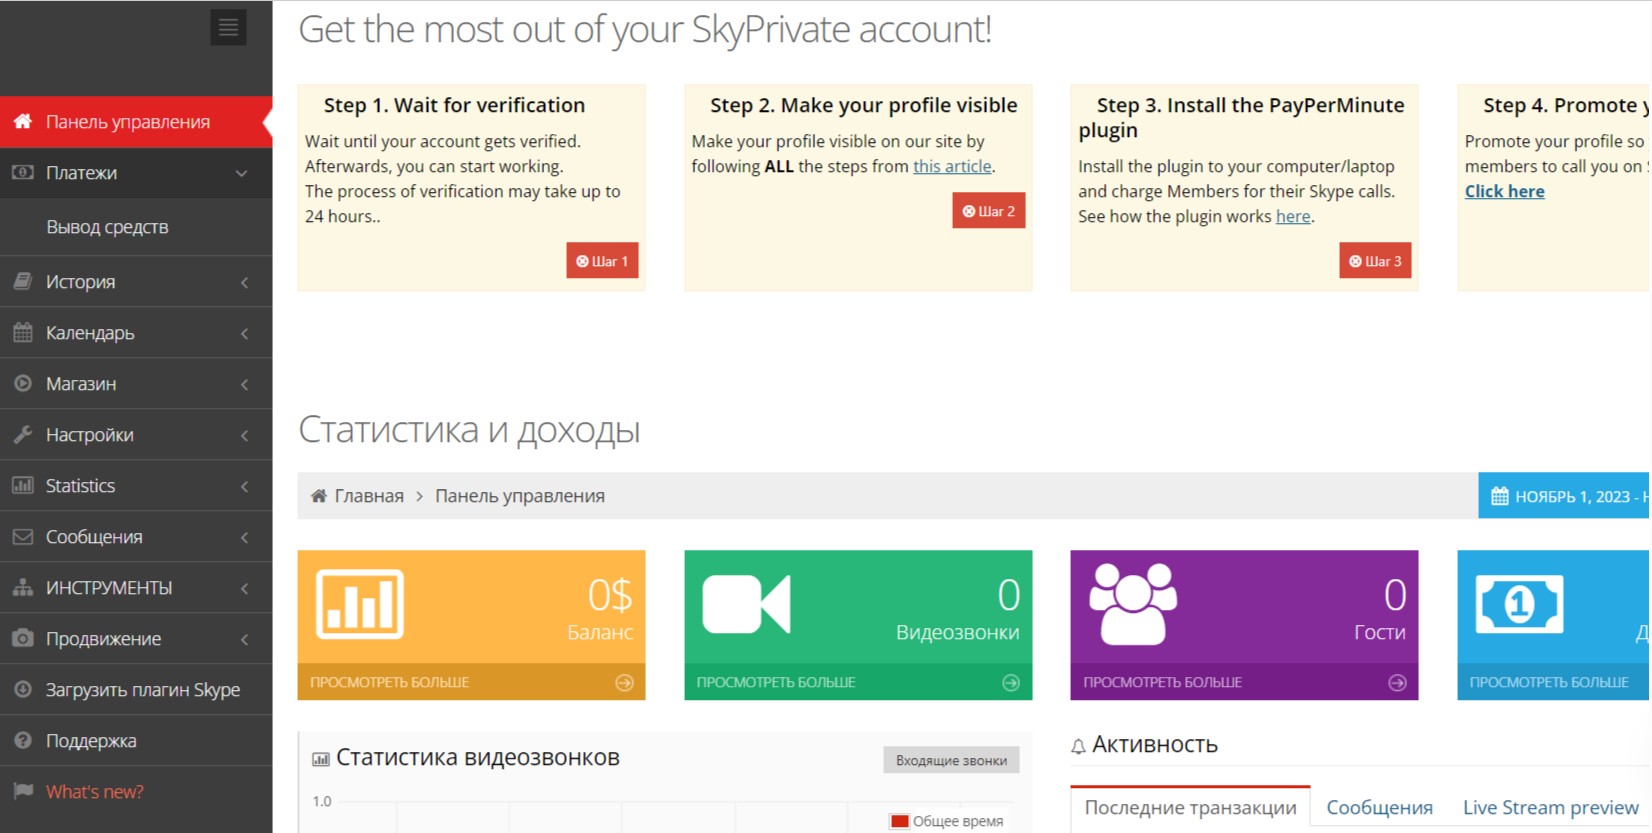The width and height of the screenshot is (1652, 833).
Task: Click the download icon for Skype plugin
Action: 23,689
